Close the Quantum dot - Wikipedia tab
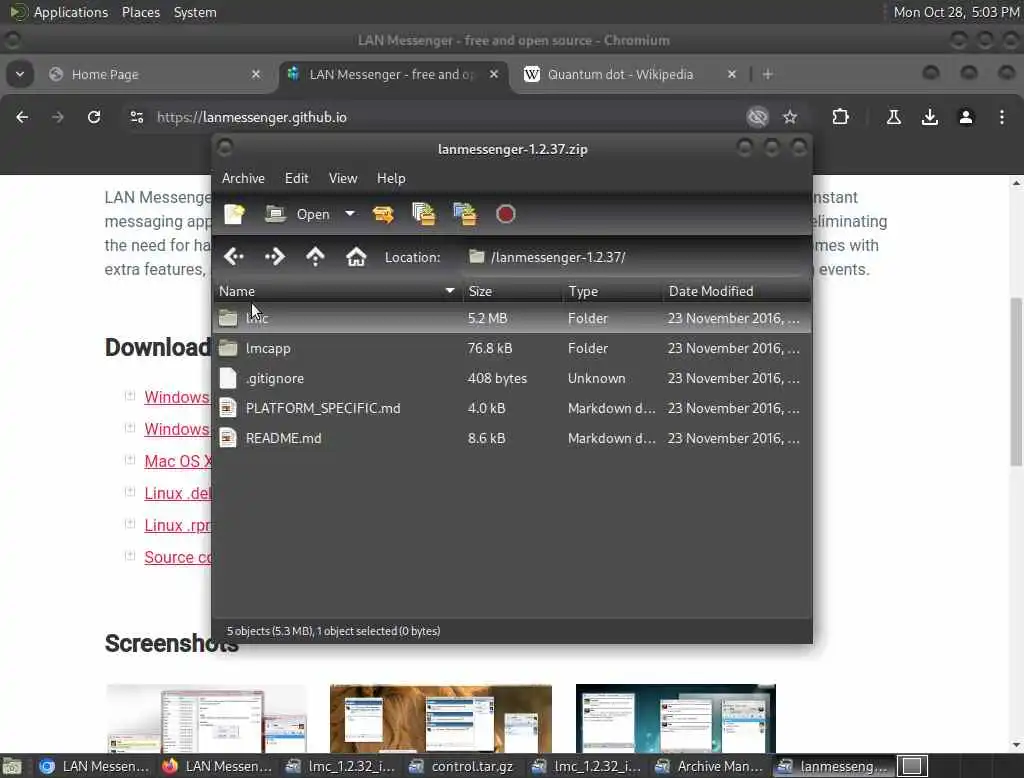The image size is (1024, 778). pos(732,74)
